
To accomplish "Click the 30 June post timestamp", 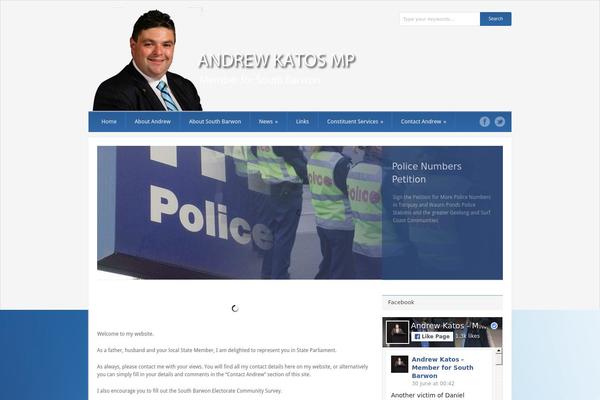I will coord(433,384).
